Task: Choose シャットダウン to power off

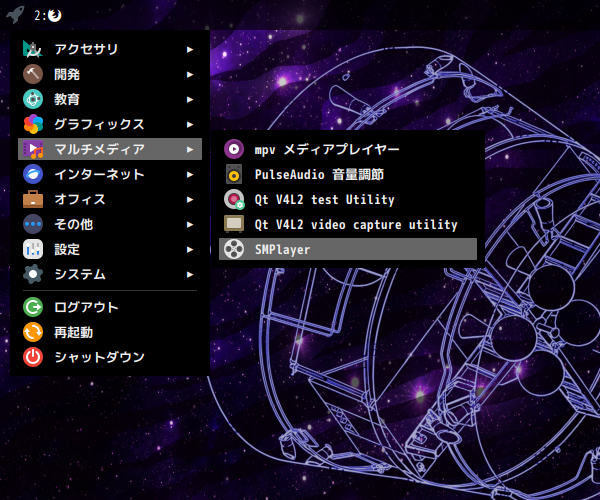Action: click(x=110, y=357)
